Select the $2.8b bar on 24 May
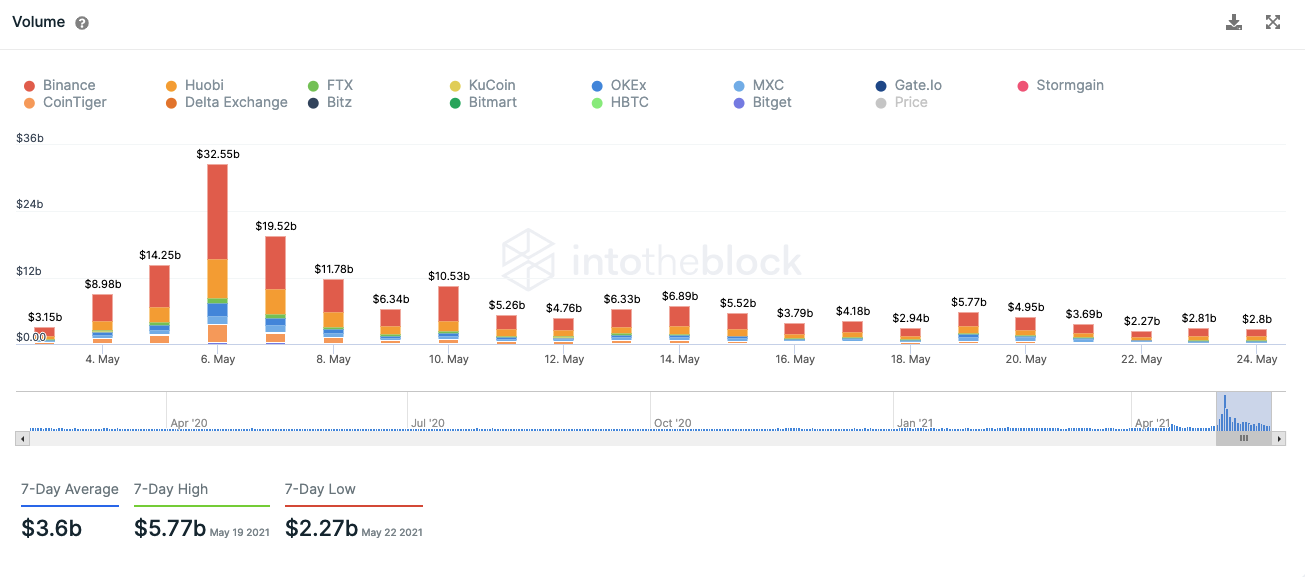 coord(1256,336)
